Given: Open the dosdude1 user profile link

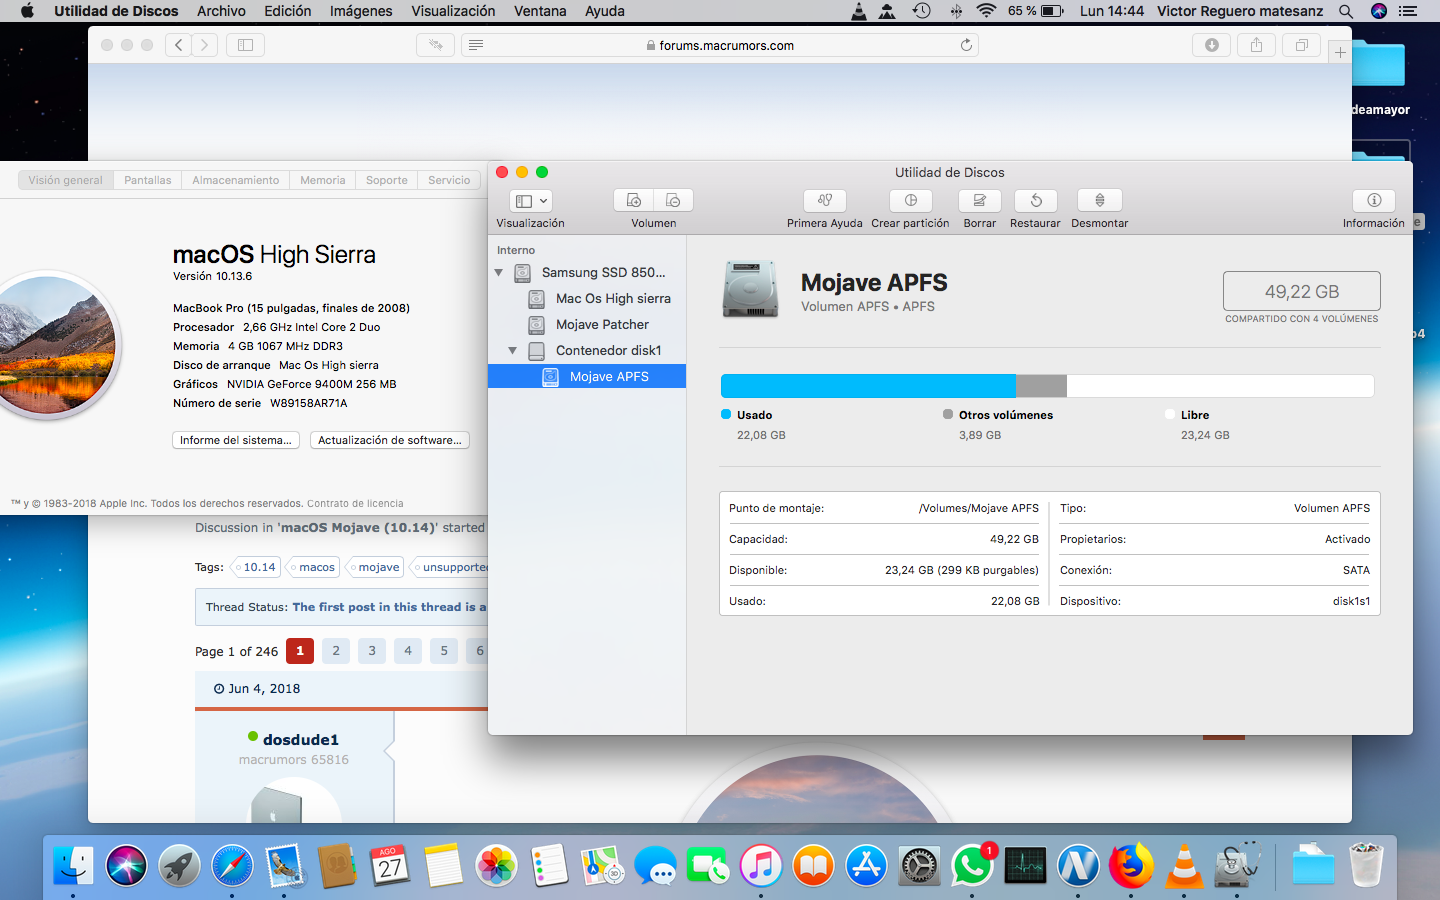Looking at the screenshot, I should click(301, 740).
